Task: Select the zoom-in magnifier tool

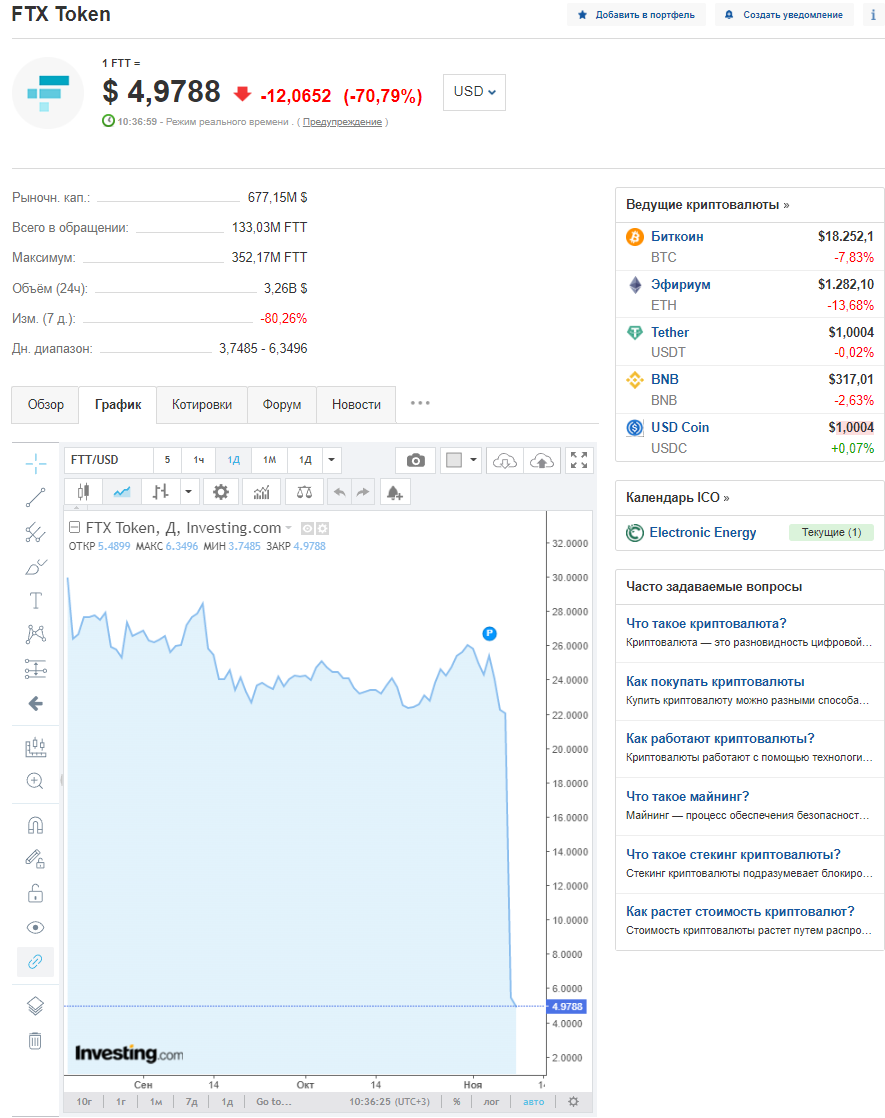Action: [x=35, y=781]
